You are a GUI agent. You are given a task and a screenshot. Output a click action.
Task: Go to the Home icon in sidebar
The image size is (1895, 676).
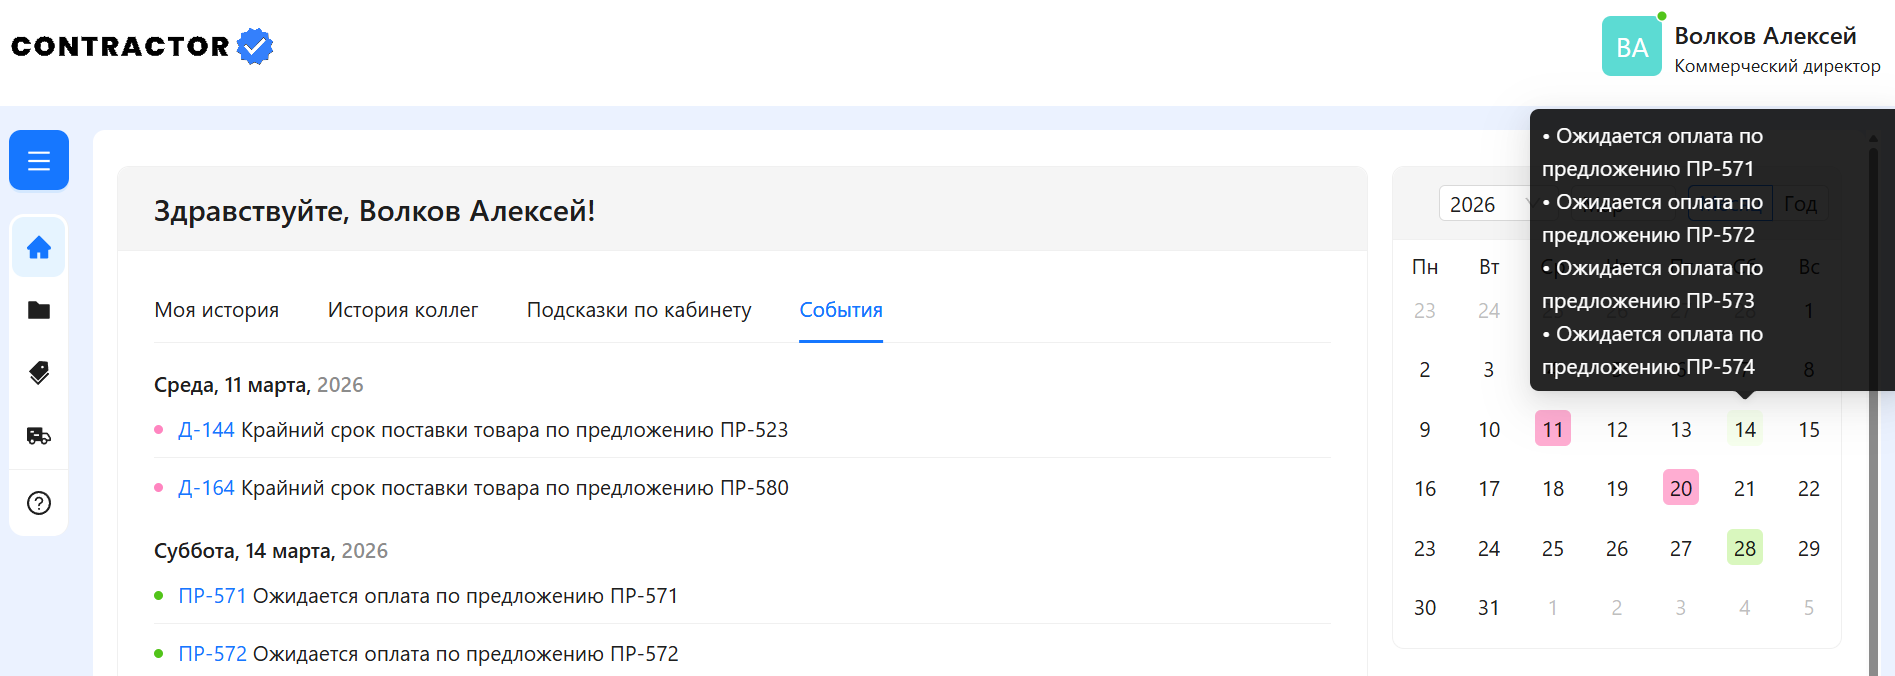tap(39, 247)
